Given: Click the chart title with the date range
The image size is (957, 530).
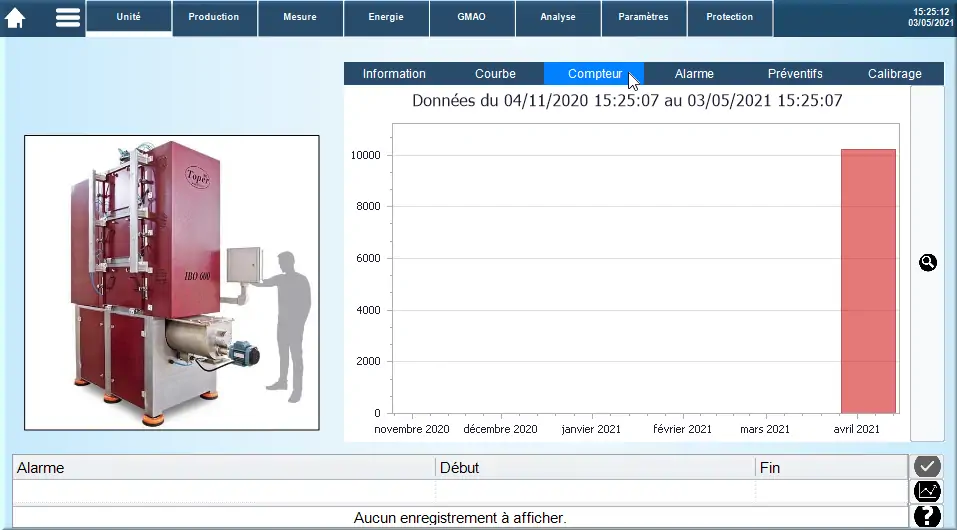Looking at the screenshot, I should (627, 101).
